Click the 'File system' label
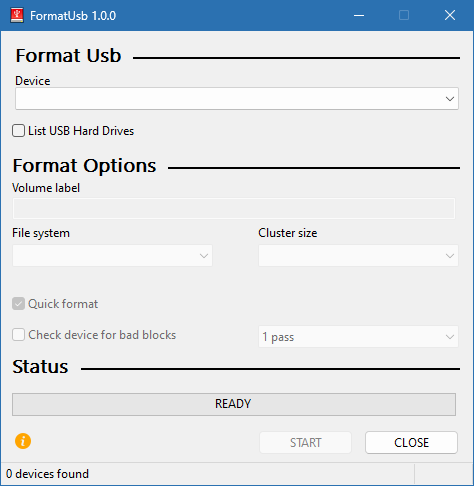The height and width of the screenshot is (486, 474). click(x=41, y=233)
